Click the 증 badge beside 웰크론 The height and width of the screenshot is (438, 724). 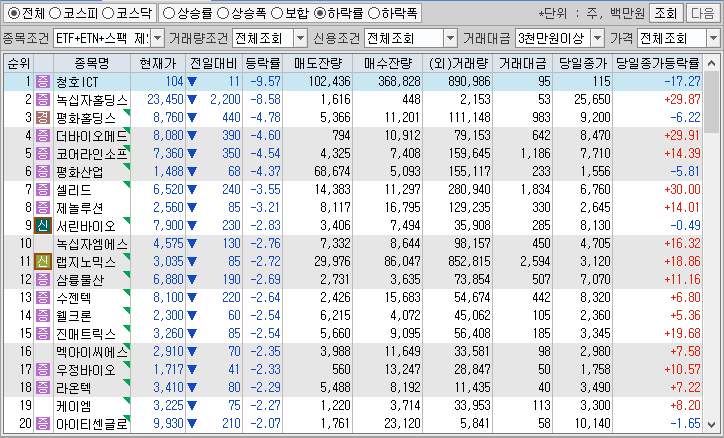pos(43,316)
